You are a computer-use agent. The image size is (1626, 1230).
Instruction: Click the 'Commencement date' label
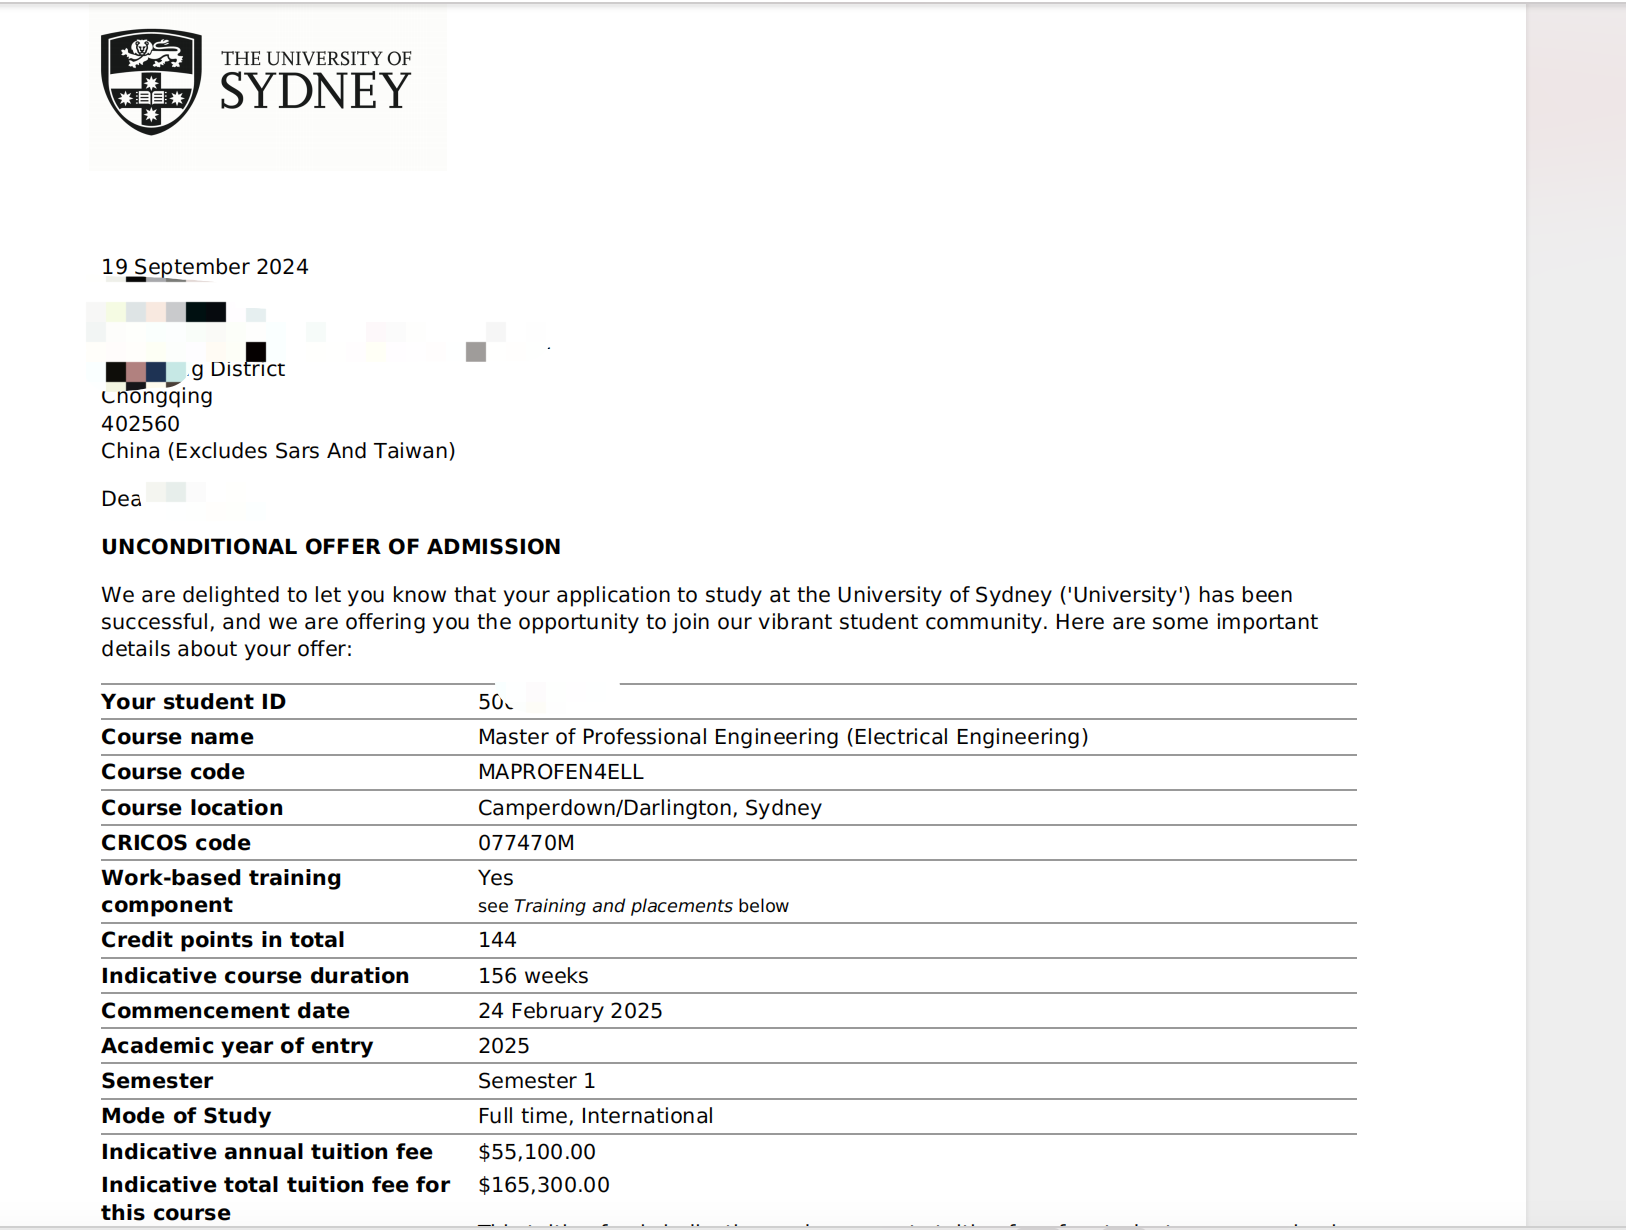point(226,1011)
